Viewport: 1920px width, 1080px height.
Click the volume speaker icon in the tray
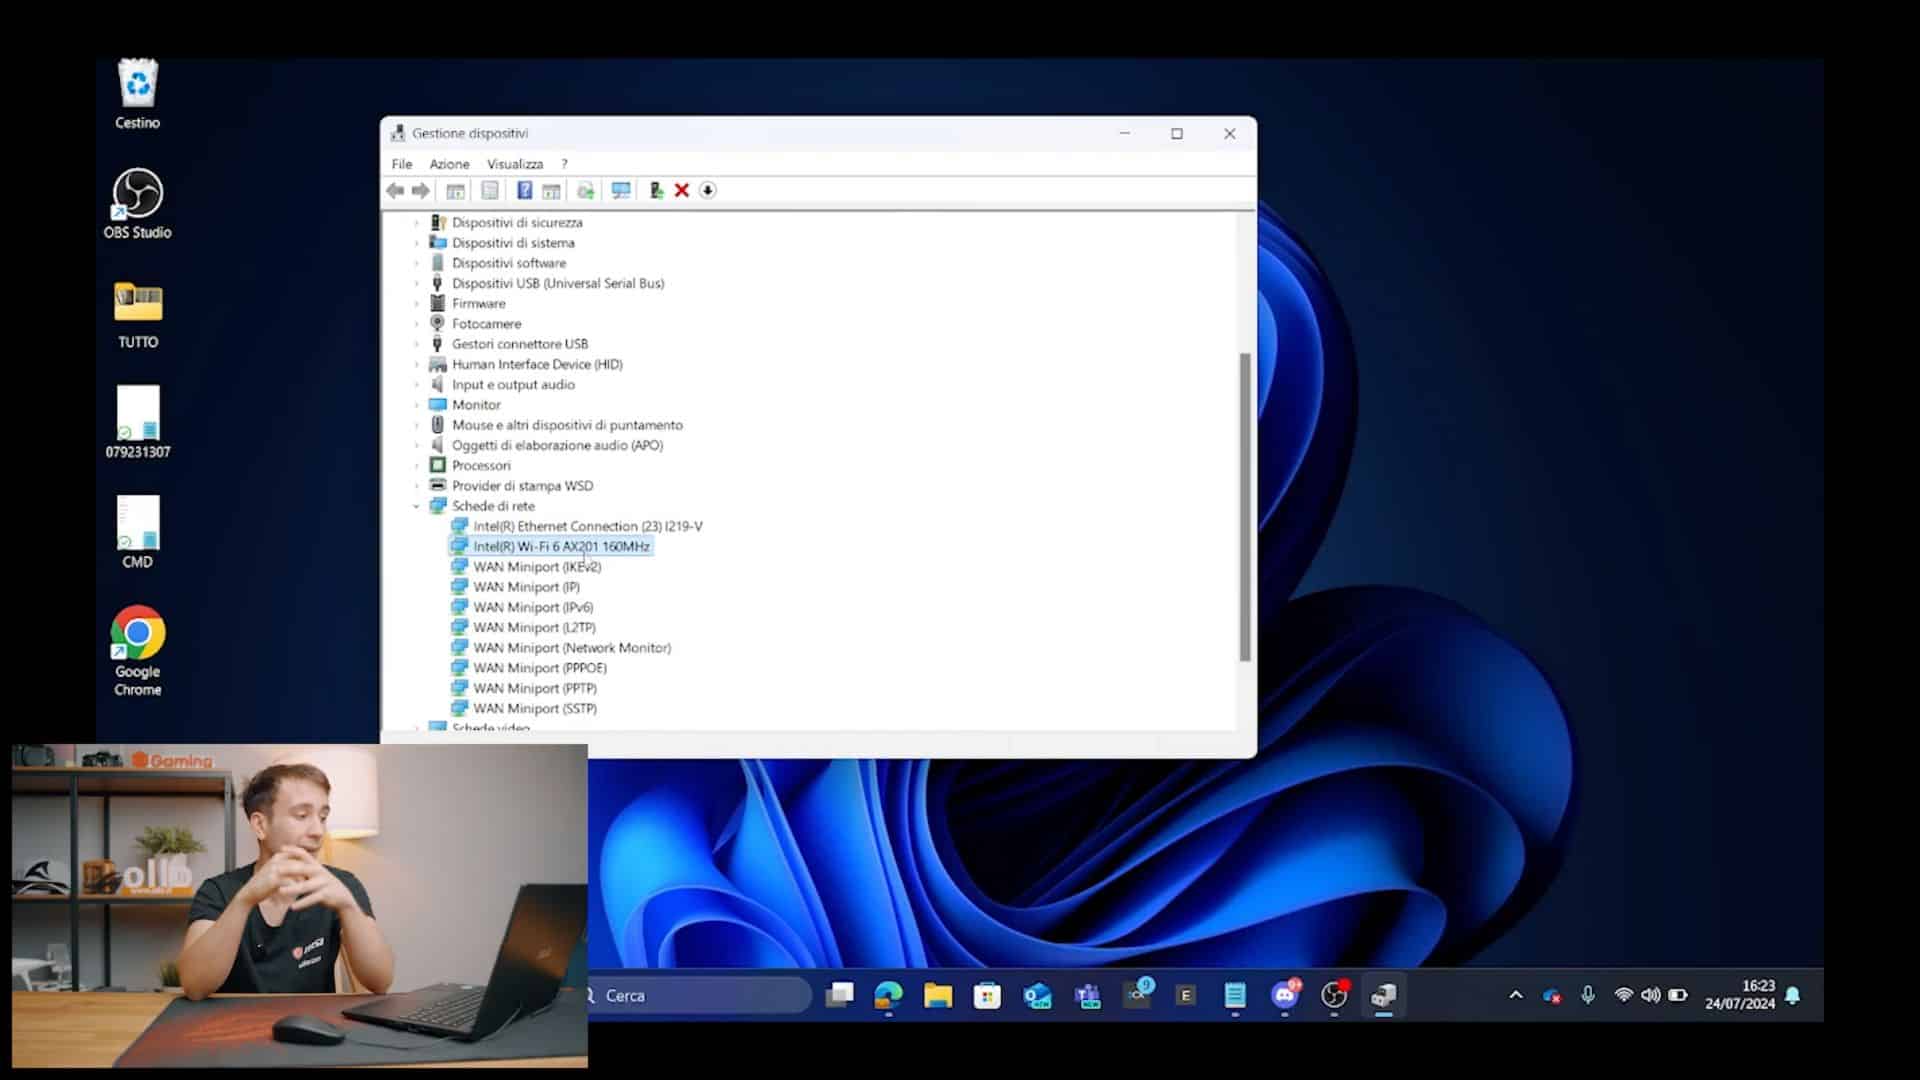(1651, 995)
